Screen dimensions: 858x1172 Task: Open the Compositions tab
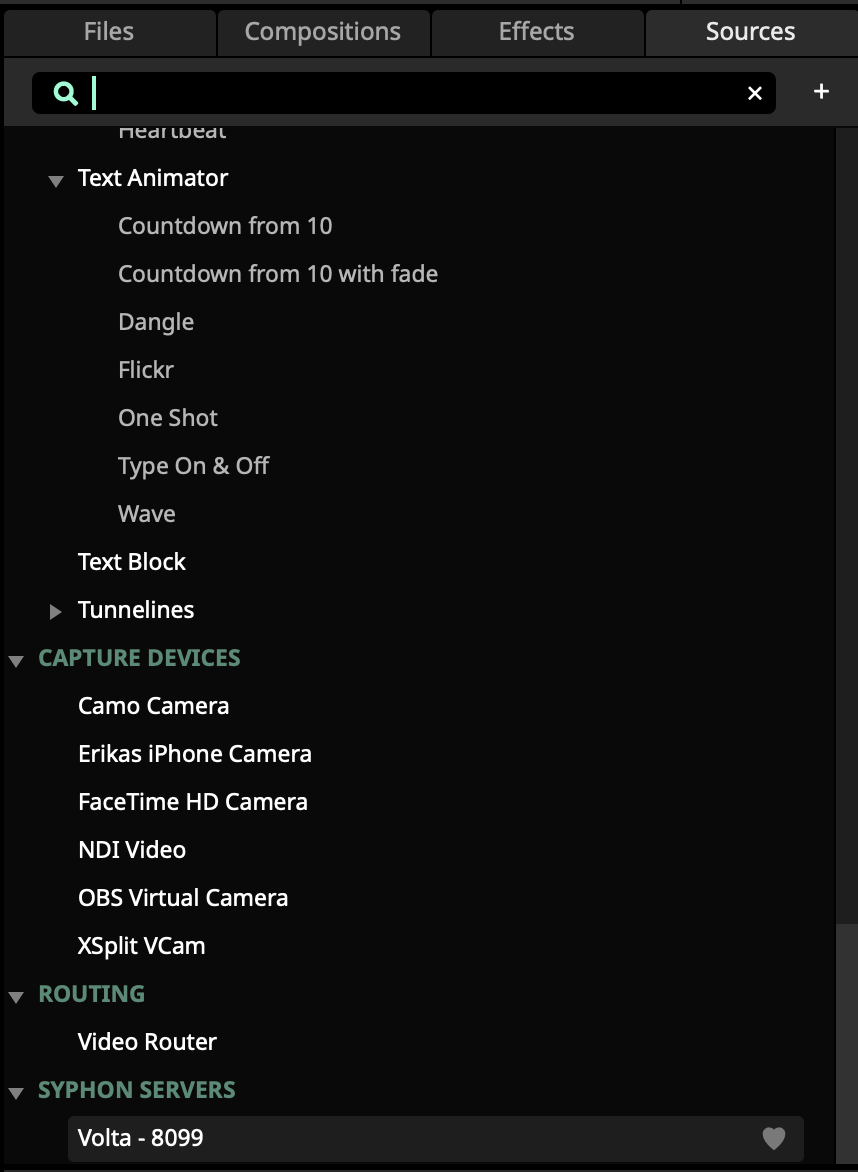(323, 32)
